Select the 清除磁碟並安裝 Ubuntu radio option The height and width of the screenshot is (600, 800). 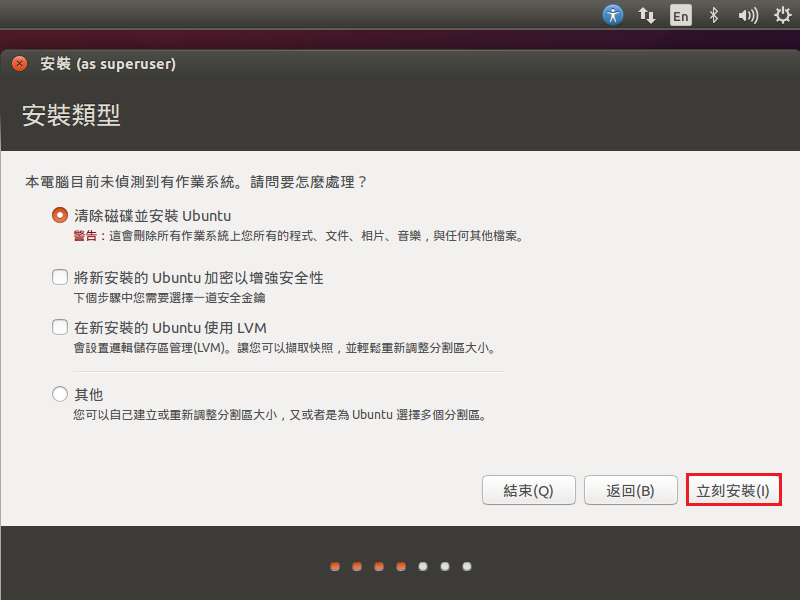click(60, 215)
